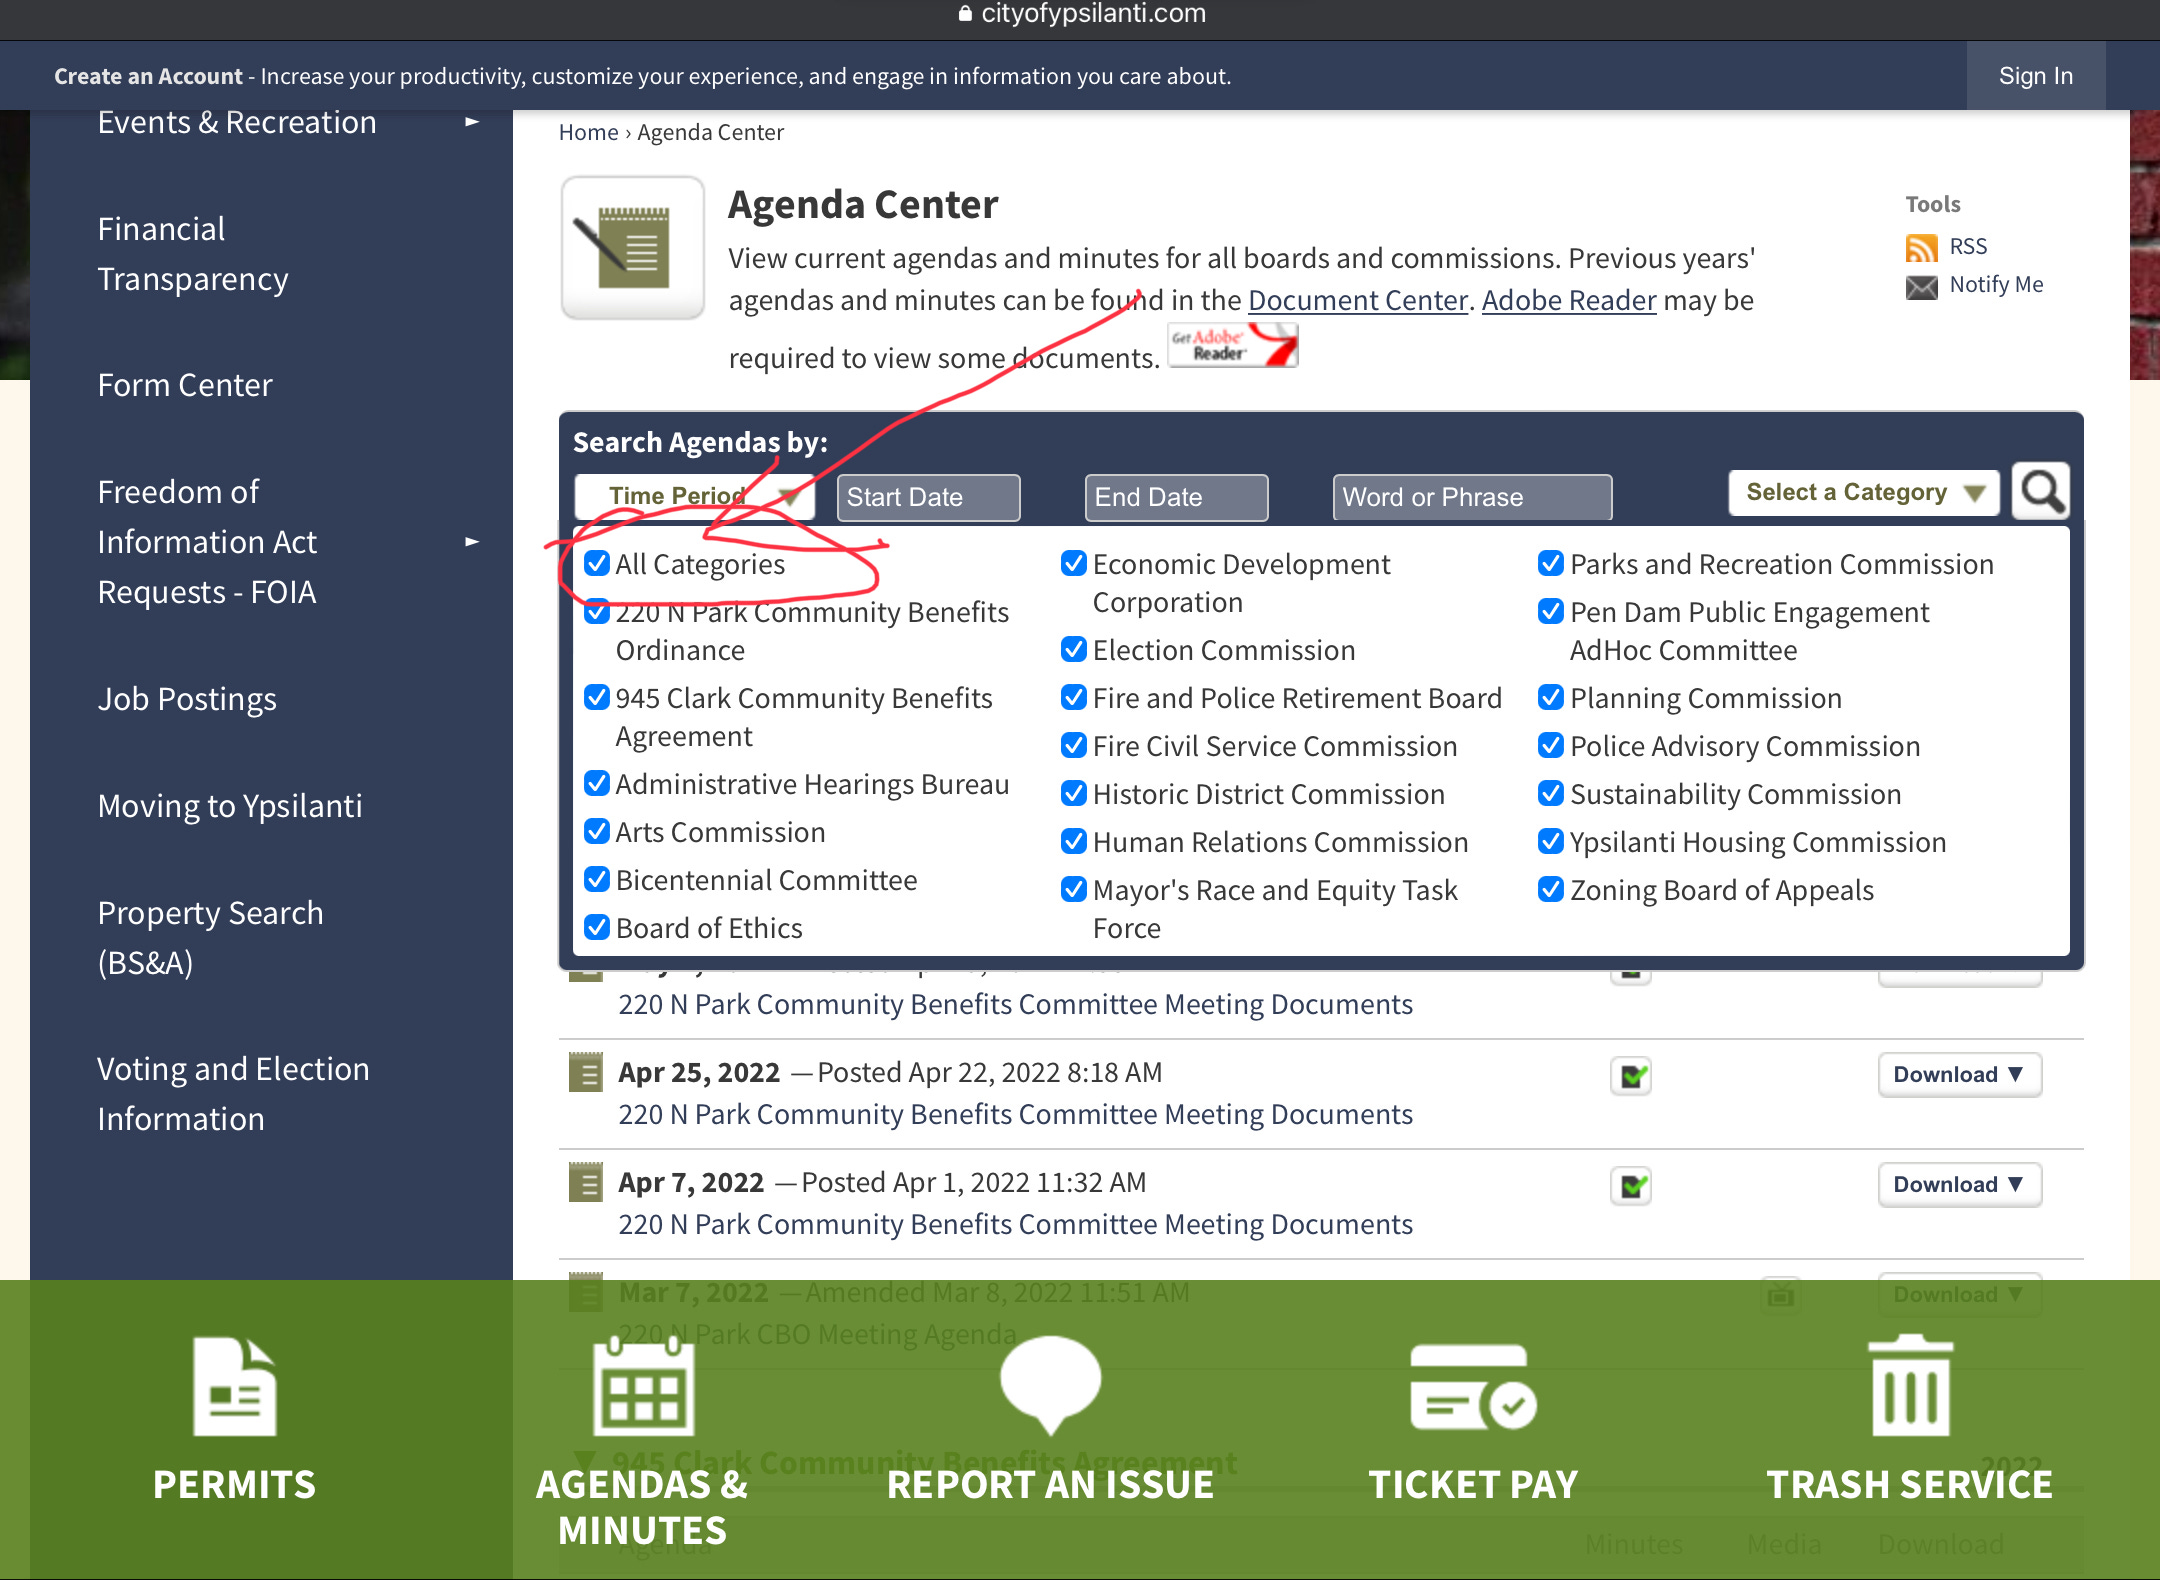Open minutes icon for Apr 25, 2022
The width and height of the screenshot is (2160, 1580).
click(x=1631, y=1076)
